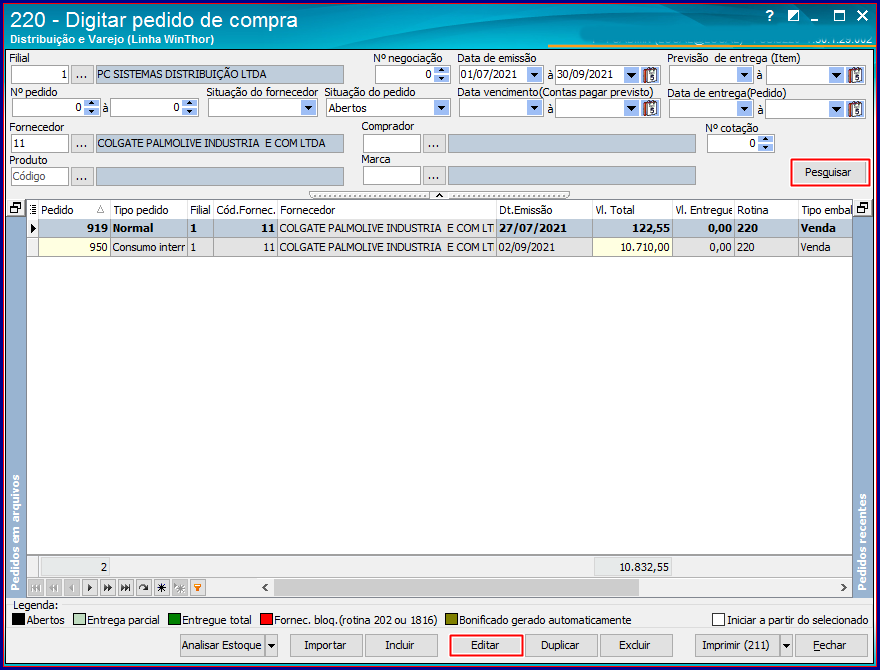Click black Abertos legend swatch
880x670 pixels.
(19, 620)
